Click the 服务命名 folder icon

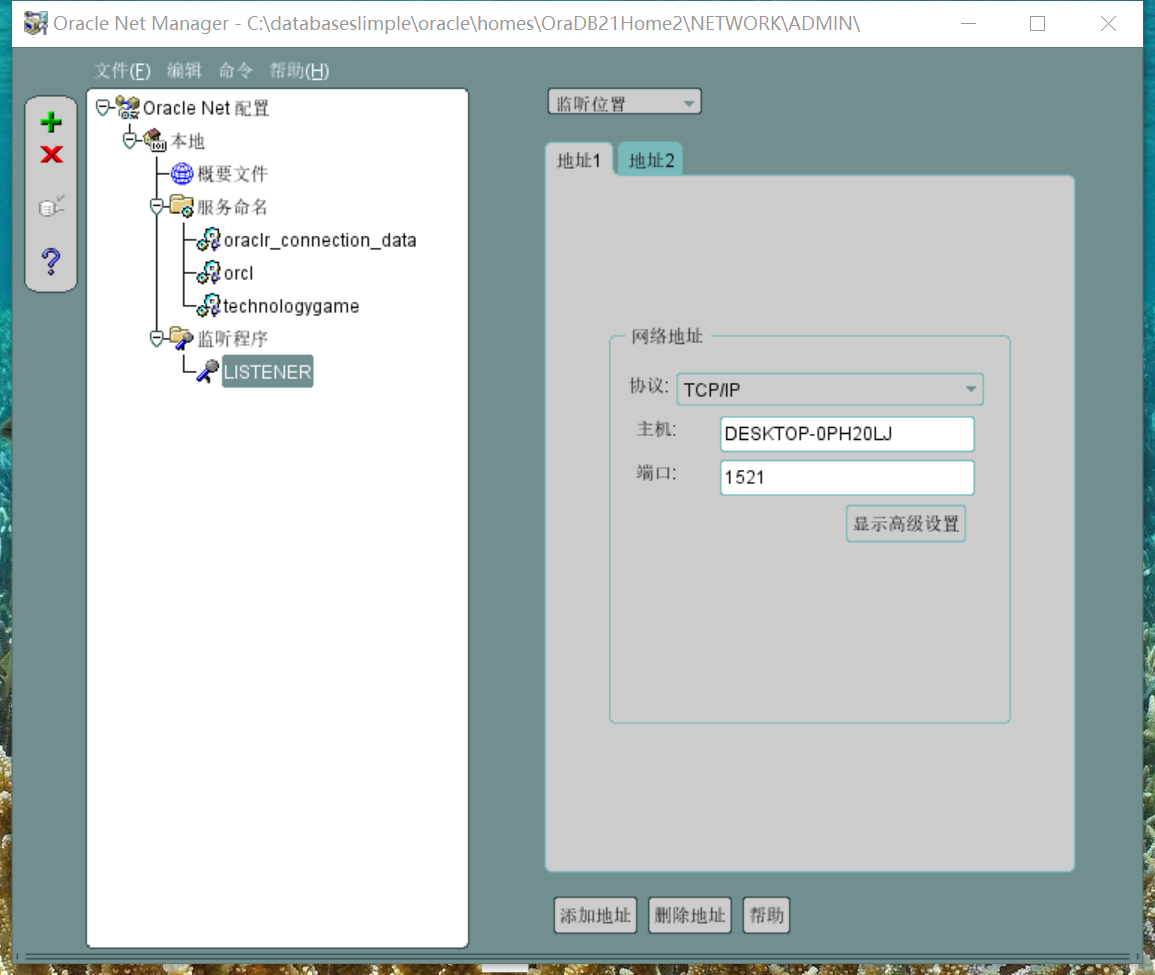(181, 205)
